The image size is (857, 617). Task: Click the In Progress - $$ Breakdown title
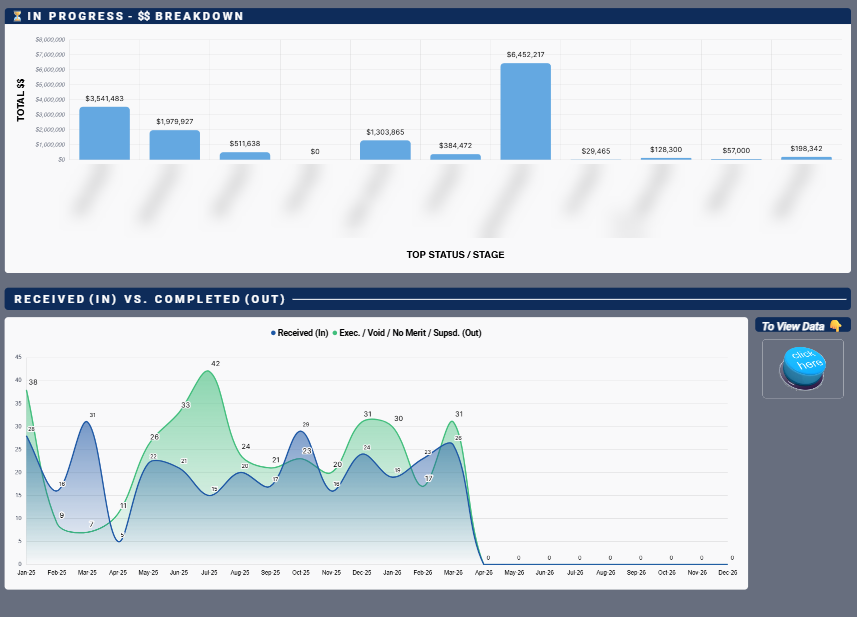click(135, 16)
